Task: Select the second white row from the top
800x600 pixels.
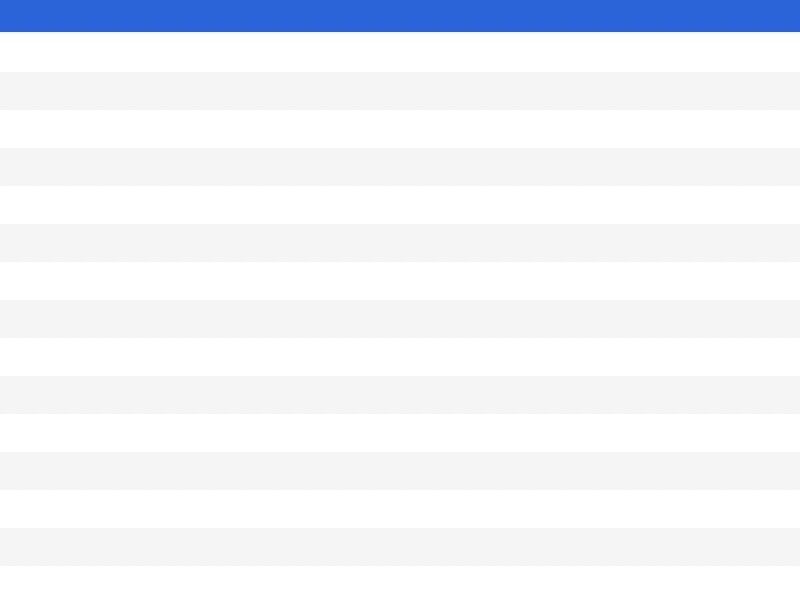Action: 400,128
